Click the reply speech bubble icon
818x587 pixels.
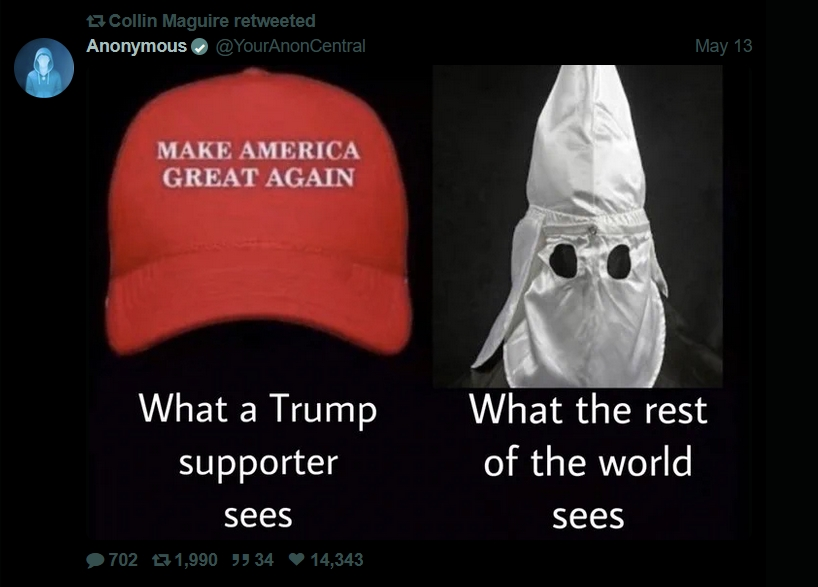[95, 560]
